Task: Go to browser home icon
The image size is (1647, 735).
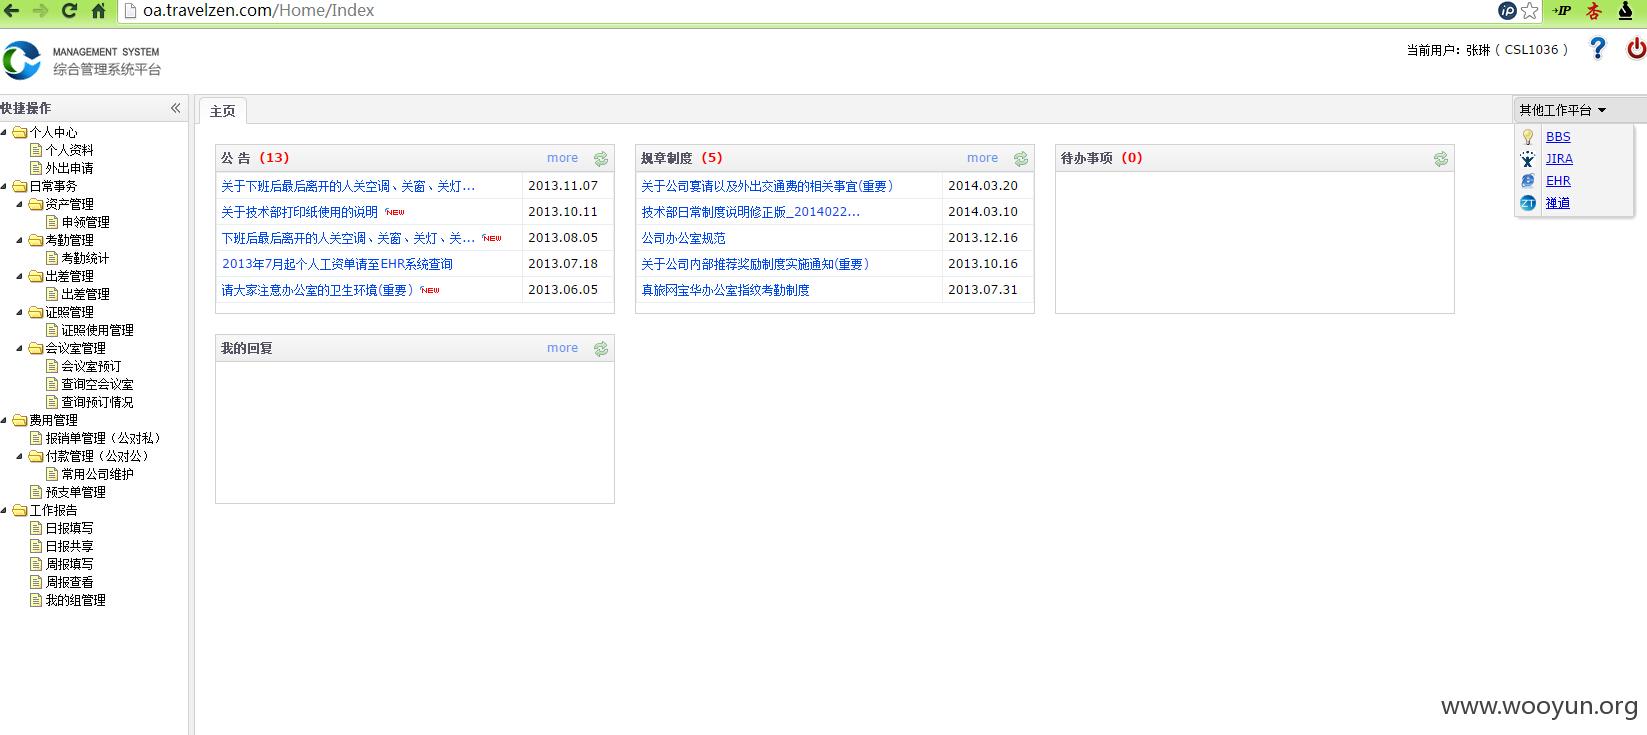Action: 98,11
